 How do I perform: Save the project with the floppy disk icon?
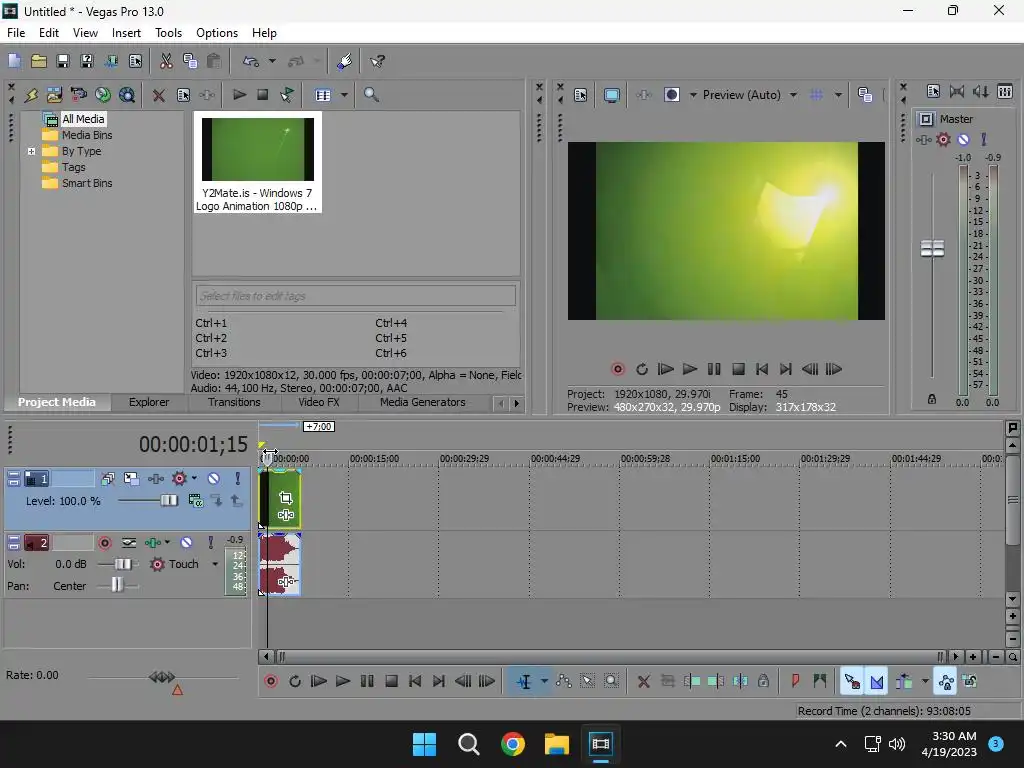coord(63,61)
